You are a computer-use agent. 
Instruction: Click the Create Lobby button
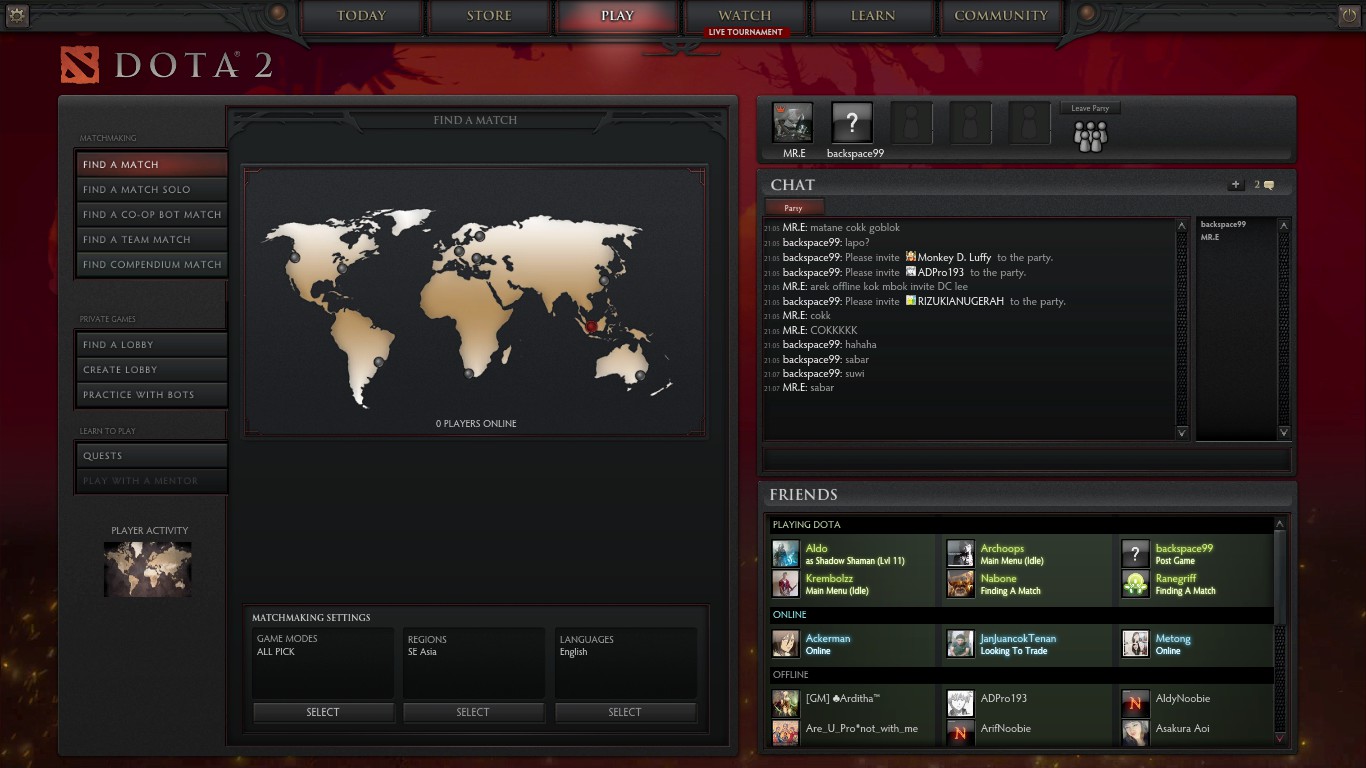pos(151,370)
